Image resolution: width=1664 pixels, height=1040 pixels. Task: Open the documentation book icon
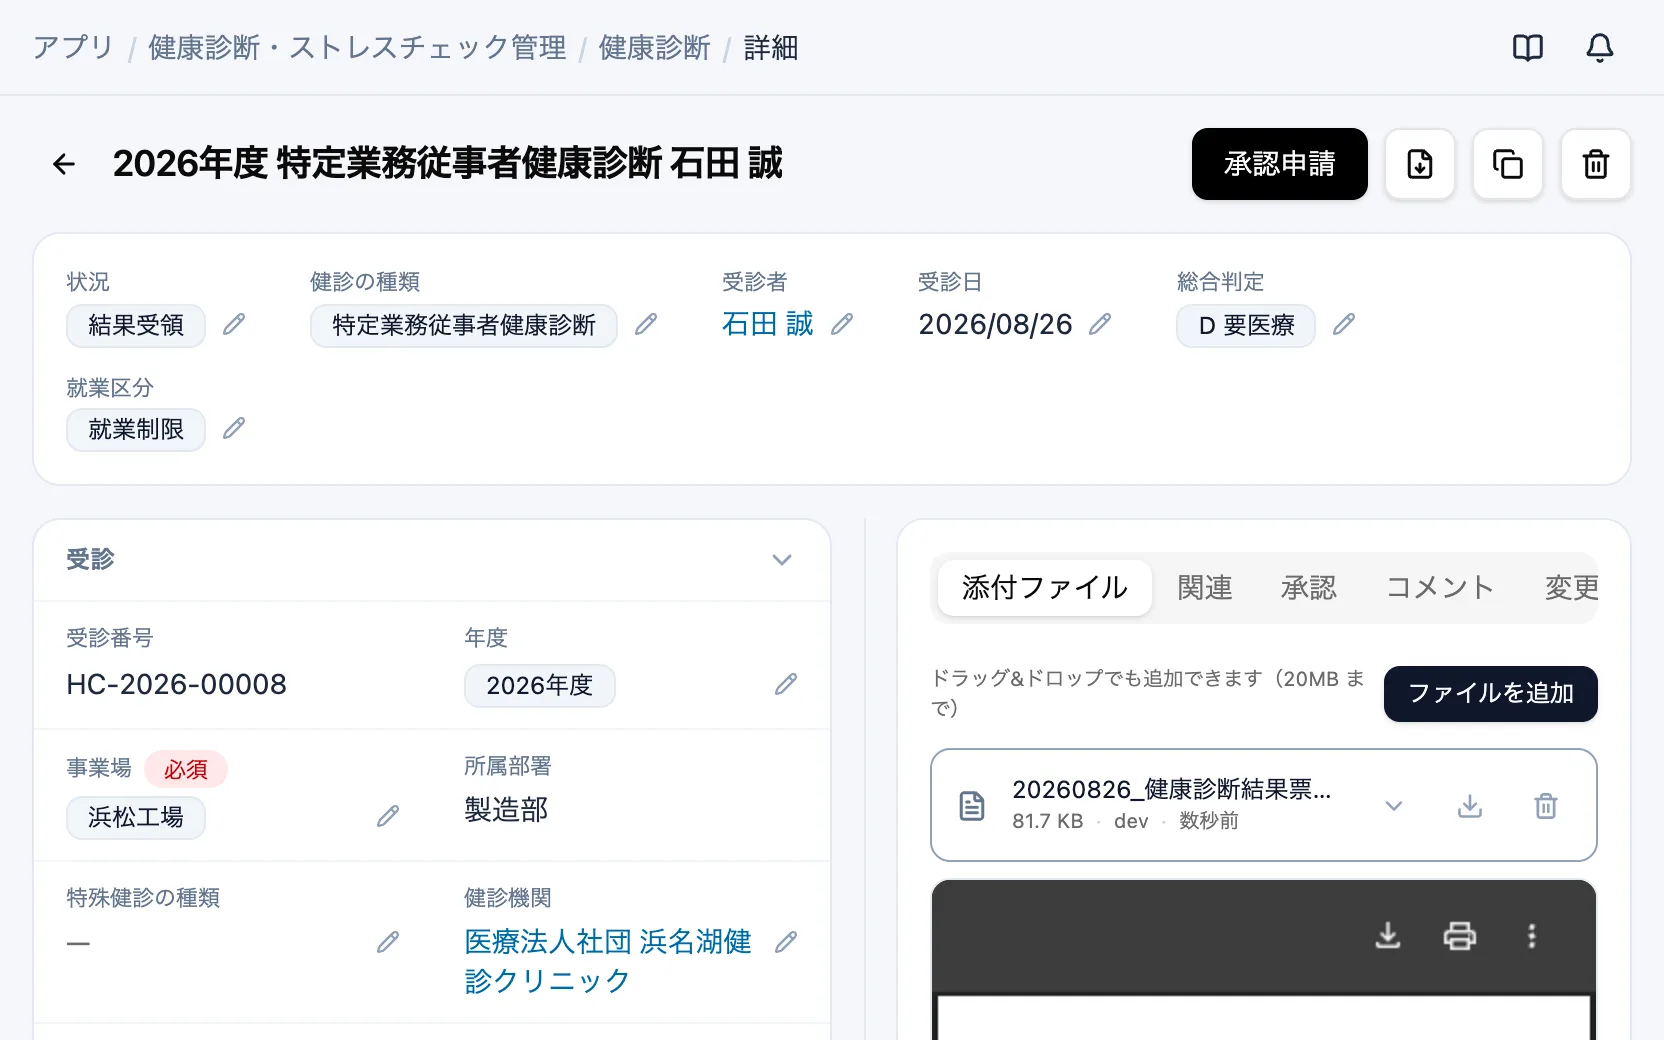point(1528,47)
